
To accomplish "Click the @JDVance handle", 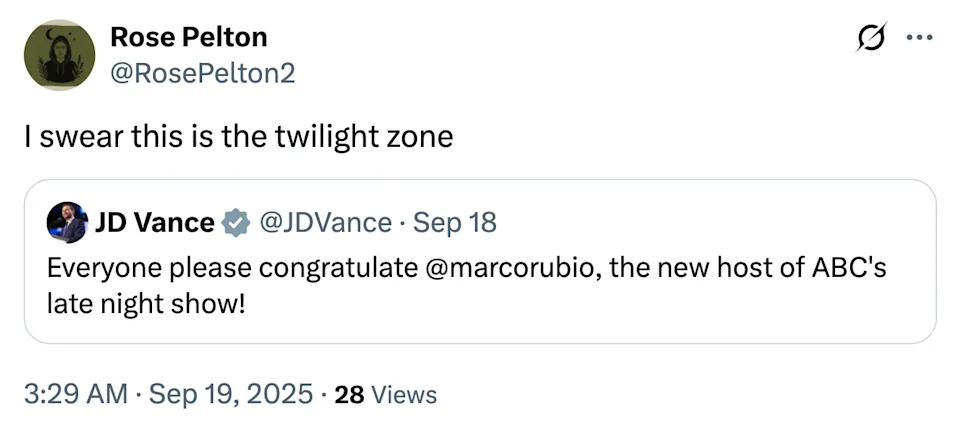I will 325,222.
